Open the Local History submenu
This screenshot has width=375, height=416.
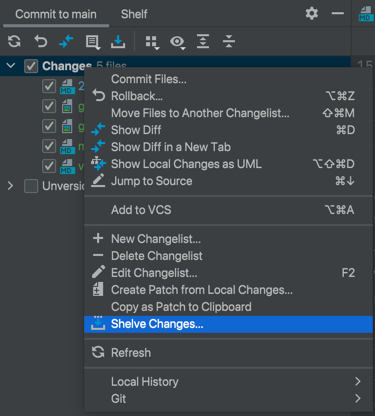(x=228, y=382)
